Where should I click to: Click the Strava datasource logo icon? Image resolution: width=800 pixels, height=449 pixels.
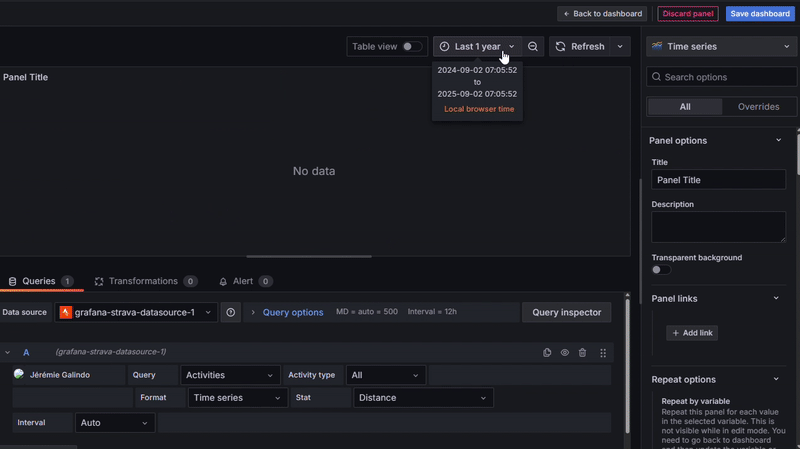click(x=65, y=312)
